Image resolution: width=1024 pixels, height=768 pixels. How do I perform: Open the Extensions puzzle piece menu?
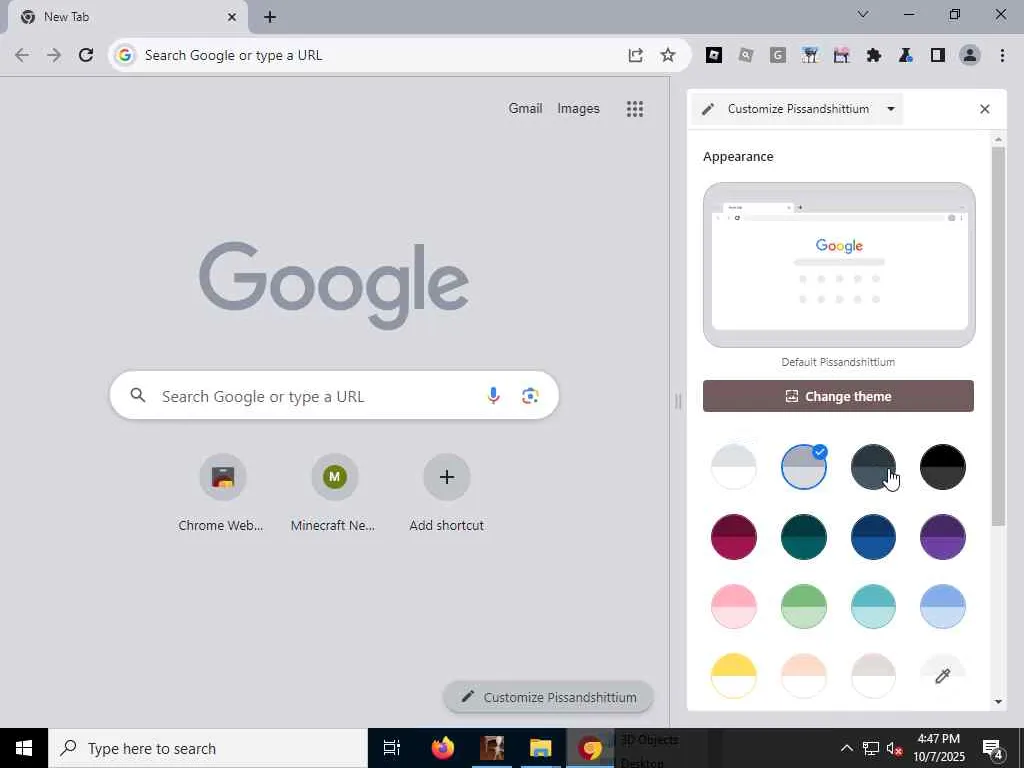(874, 56)
